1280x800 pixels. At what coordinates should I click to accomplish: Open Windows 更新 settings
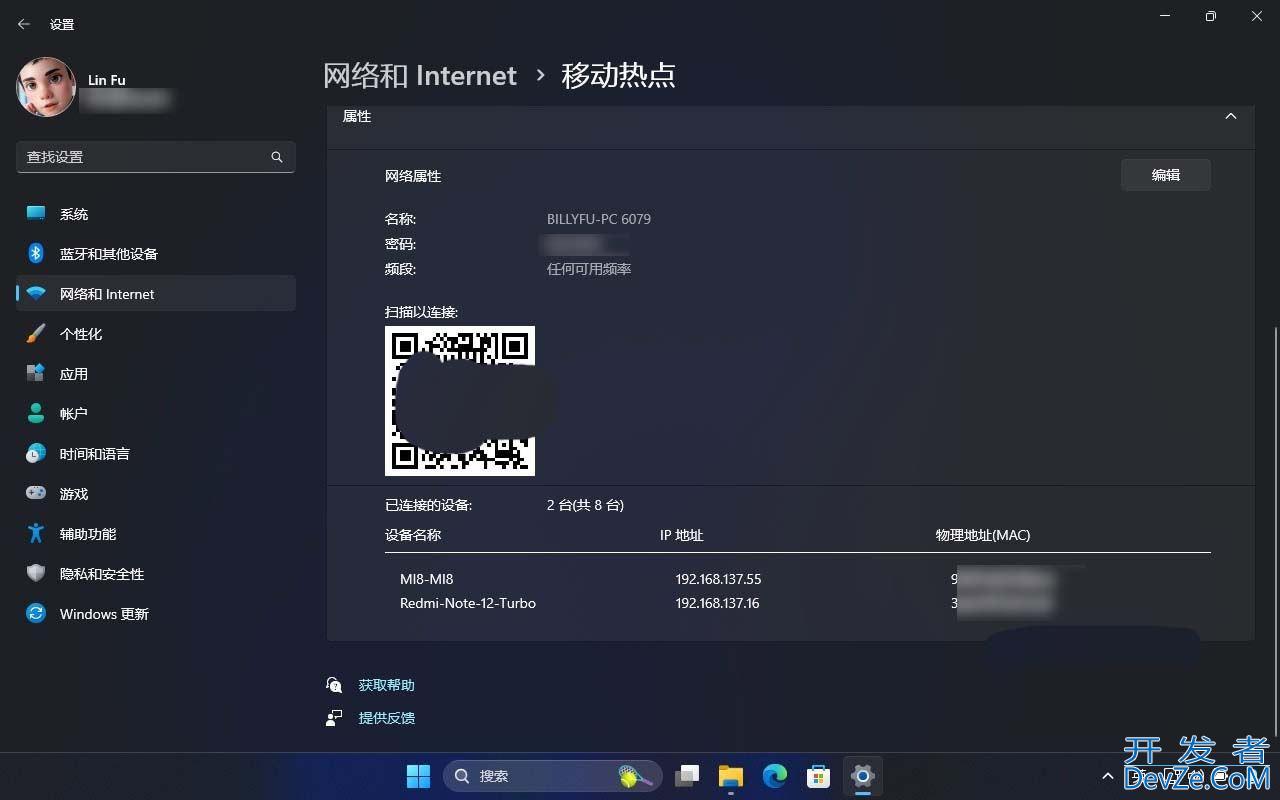(x=156, y=614)
